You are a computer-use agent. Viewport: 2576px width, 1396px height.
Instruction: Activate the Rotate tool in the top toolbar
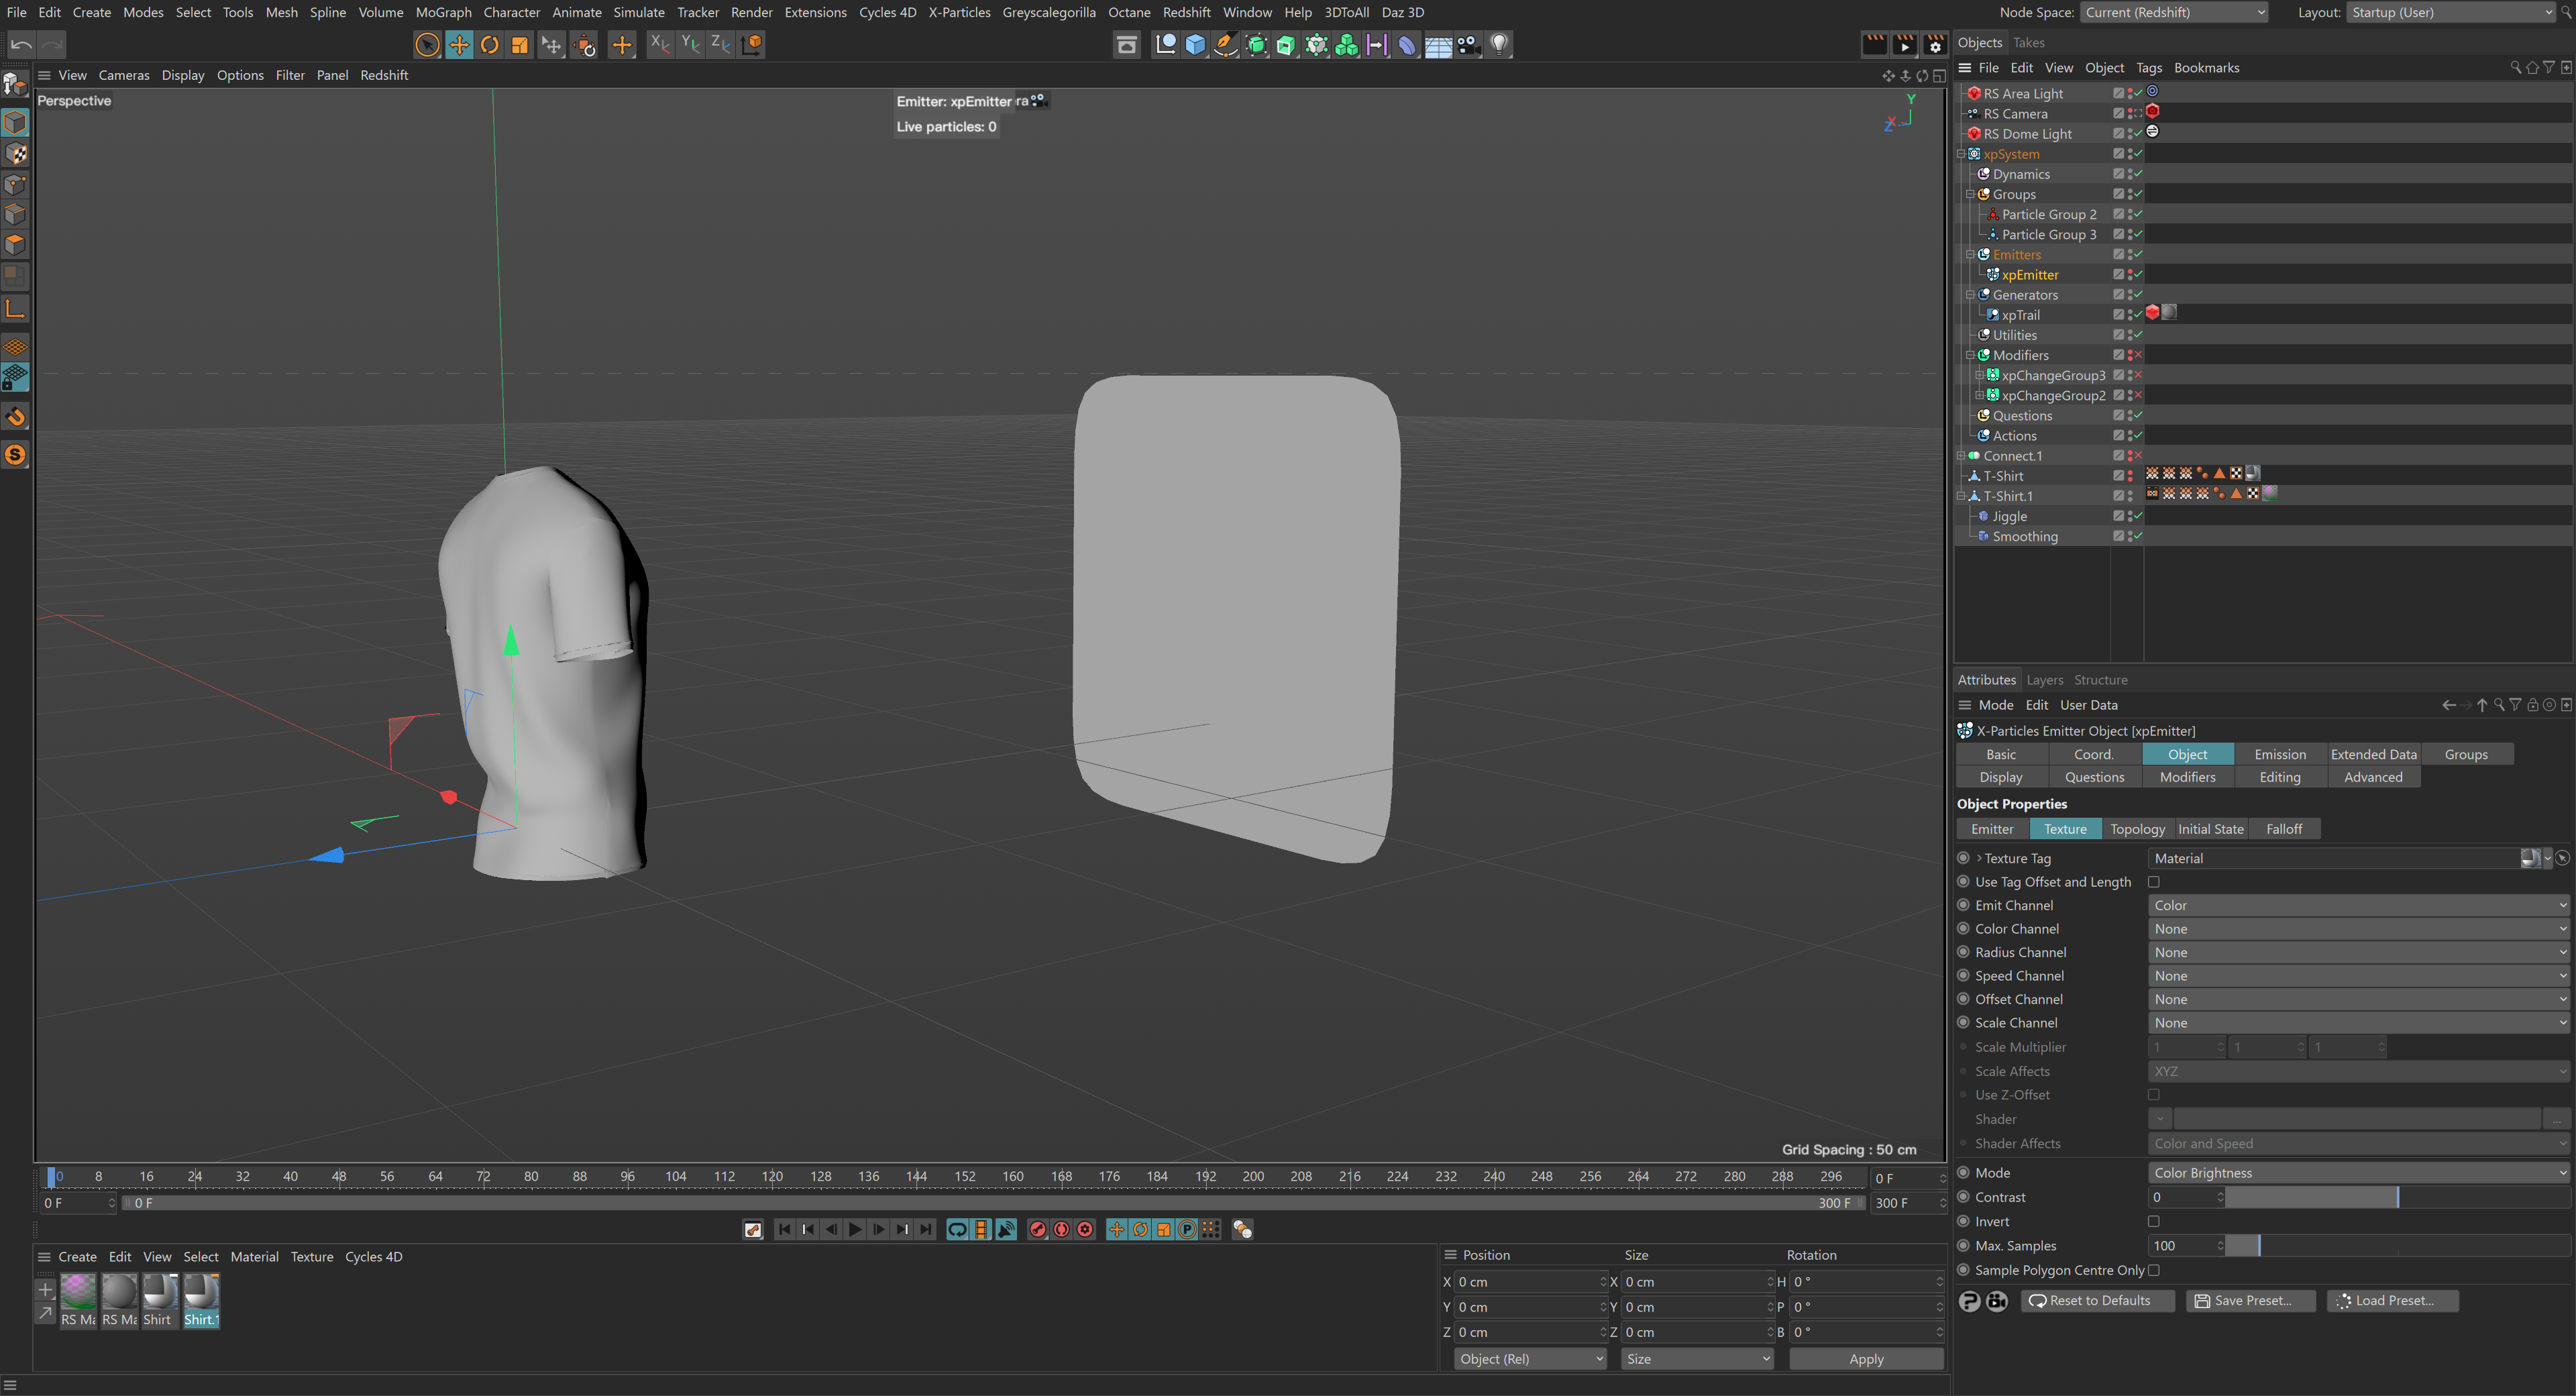coord(490,45)
